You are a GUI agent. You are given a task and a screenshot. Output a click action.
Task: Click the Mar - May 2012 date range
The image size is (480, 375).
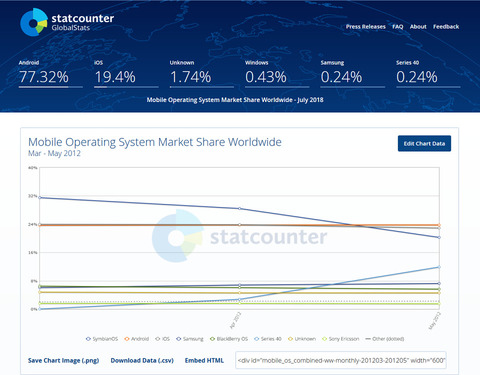(54, 153)
